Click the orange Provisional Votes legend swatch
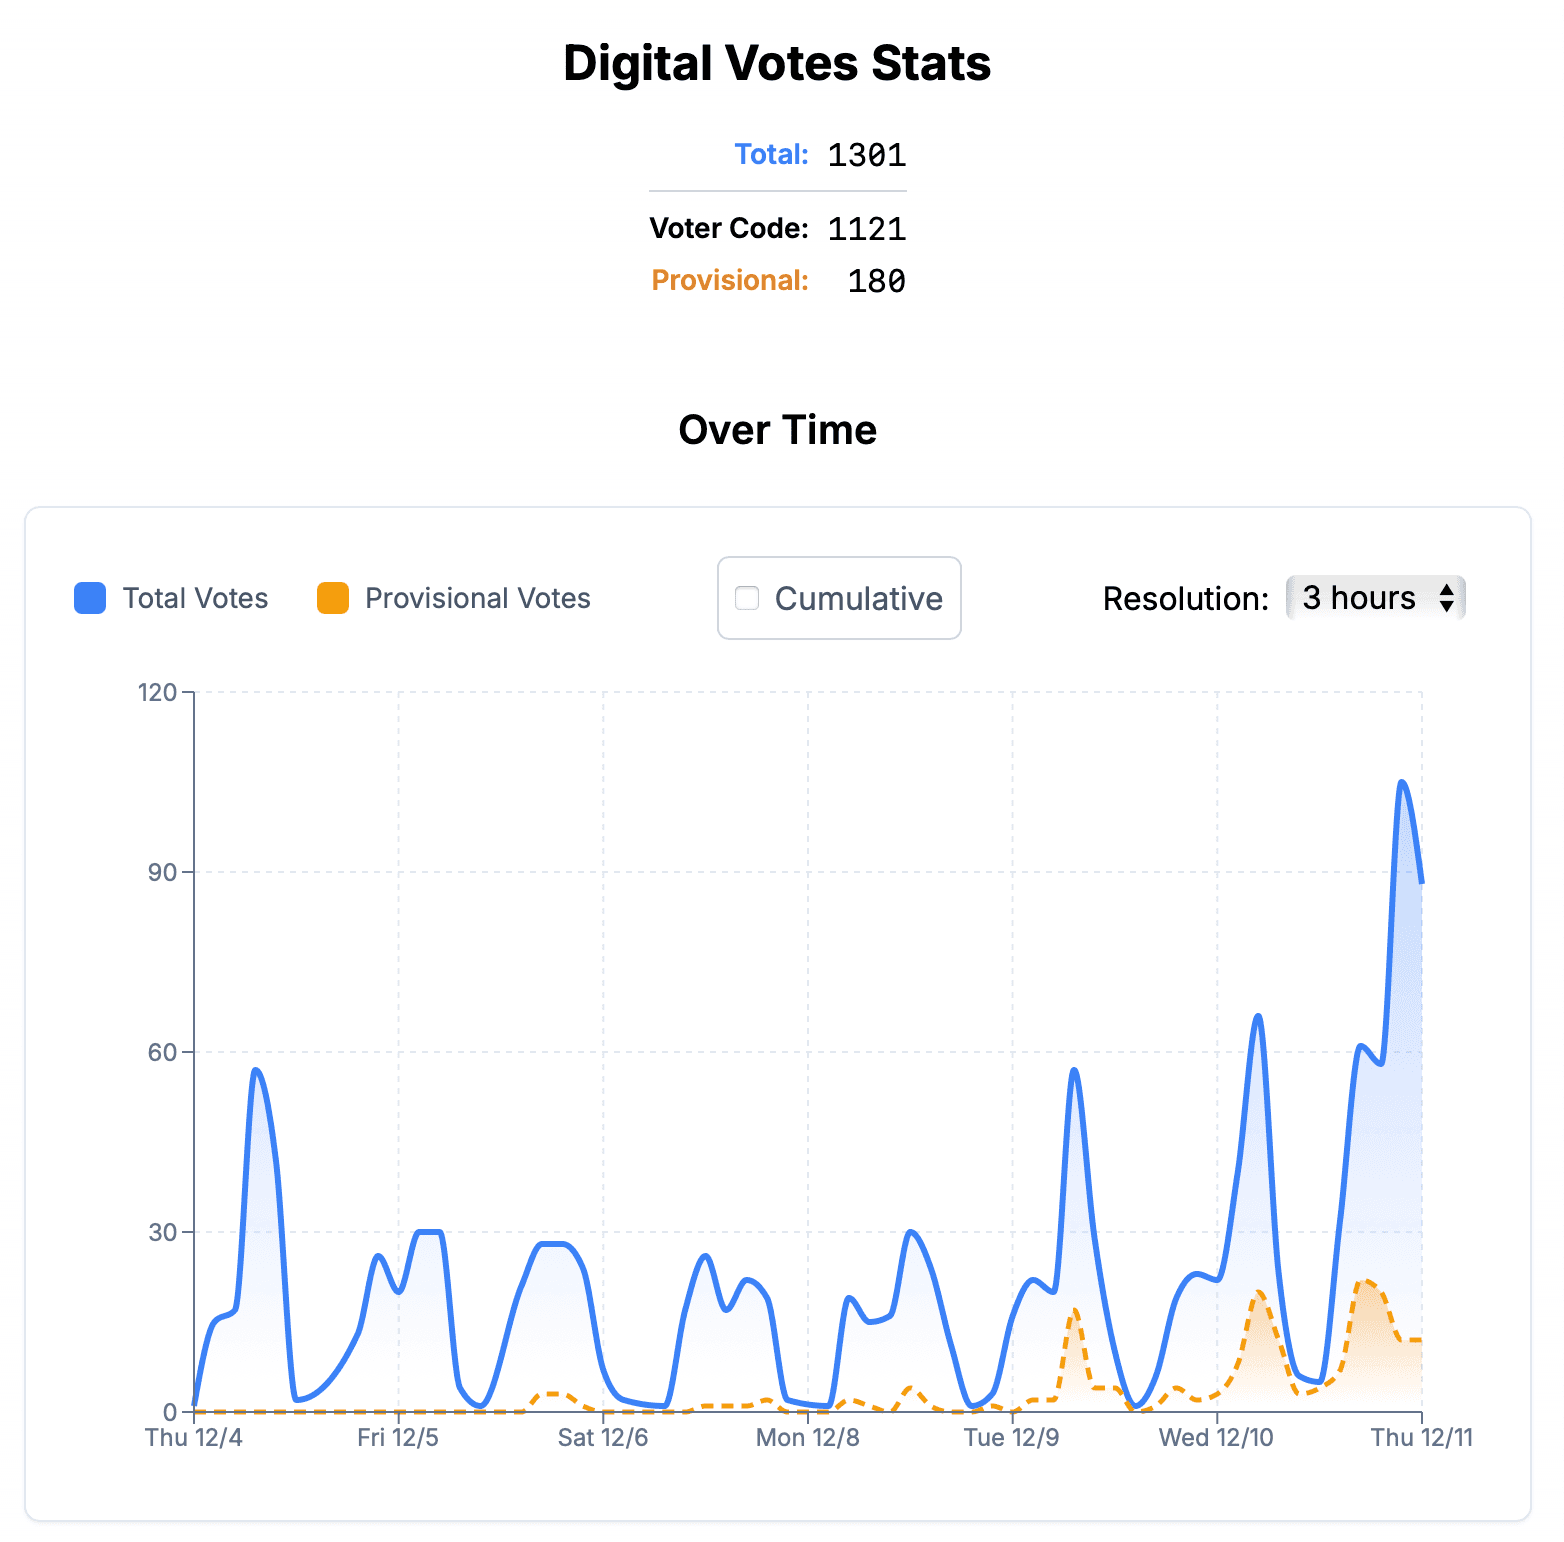Viewport: 1564px width, 1542px height. pyautogui.click(x=331, y=598)
